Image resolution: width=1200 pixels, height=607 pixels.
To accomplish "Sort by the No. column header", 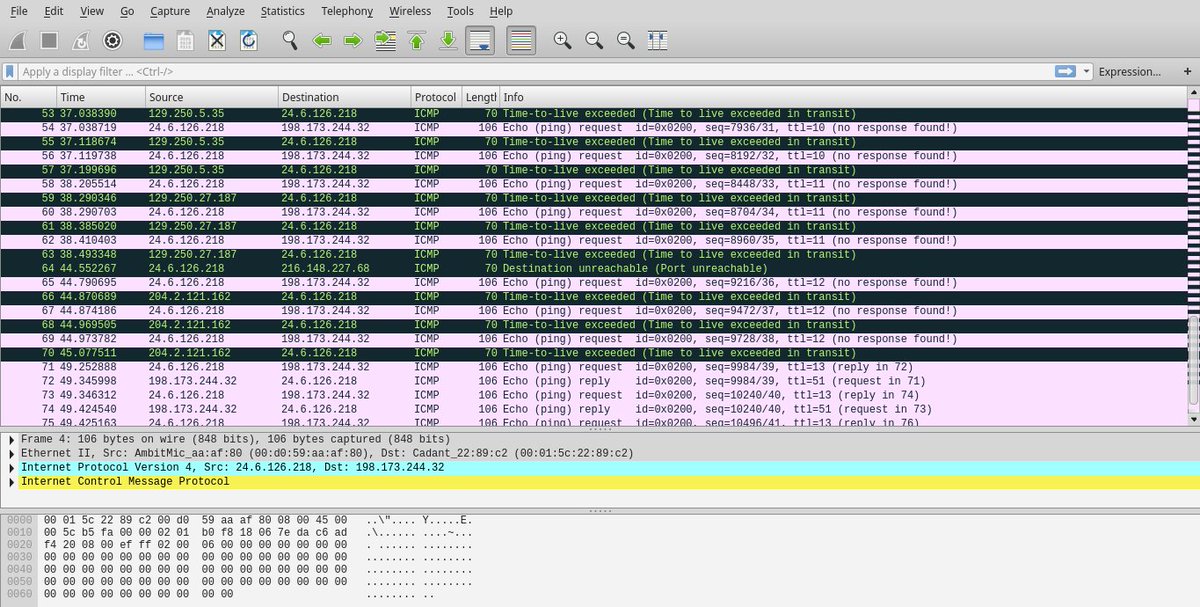I will pos(28,97).
